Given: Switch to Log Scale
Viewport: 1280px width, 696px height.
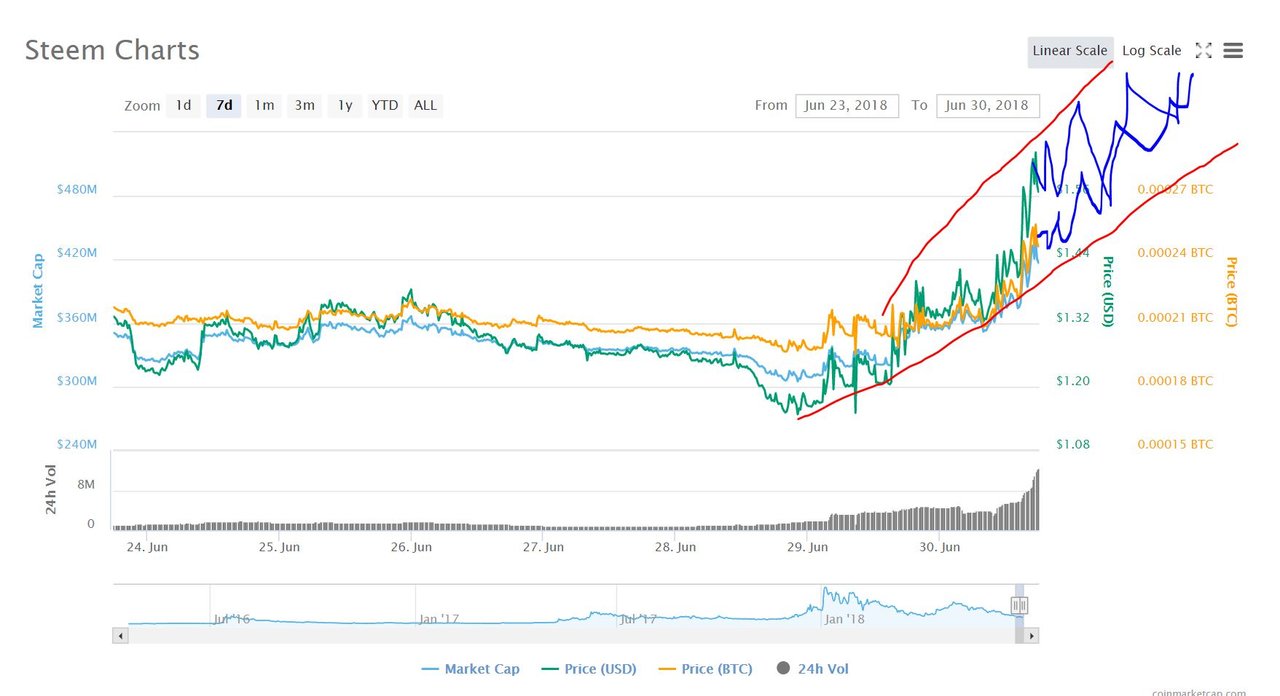Looking at the screenshot, I should click(1151, 51).
